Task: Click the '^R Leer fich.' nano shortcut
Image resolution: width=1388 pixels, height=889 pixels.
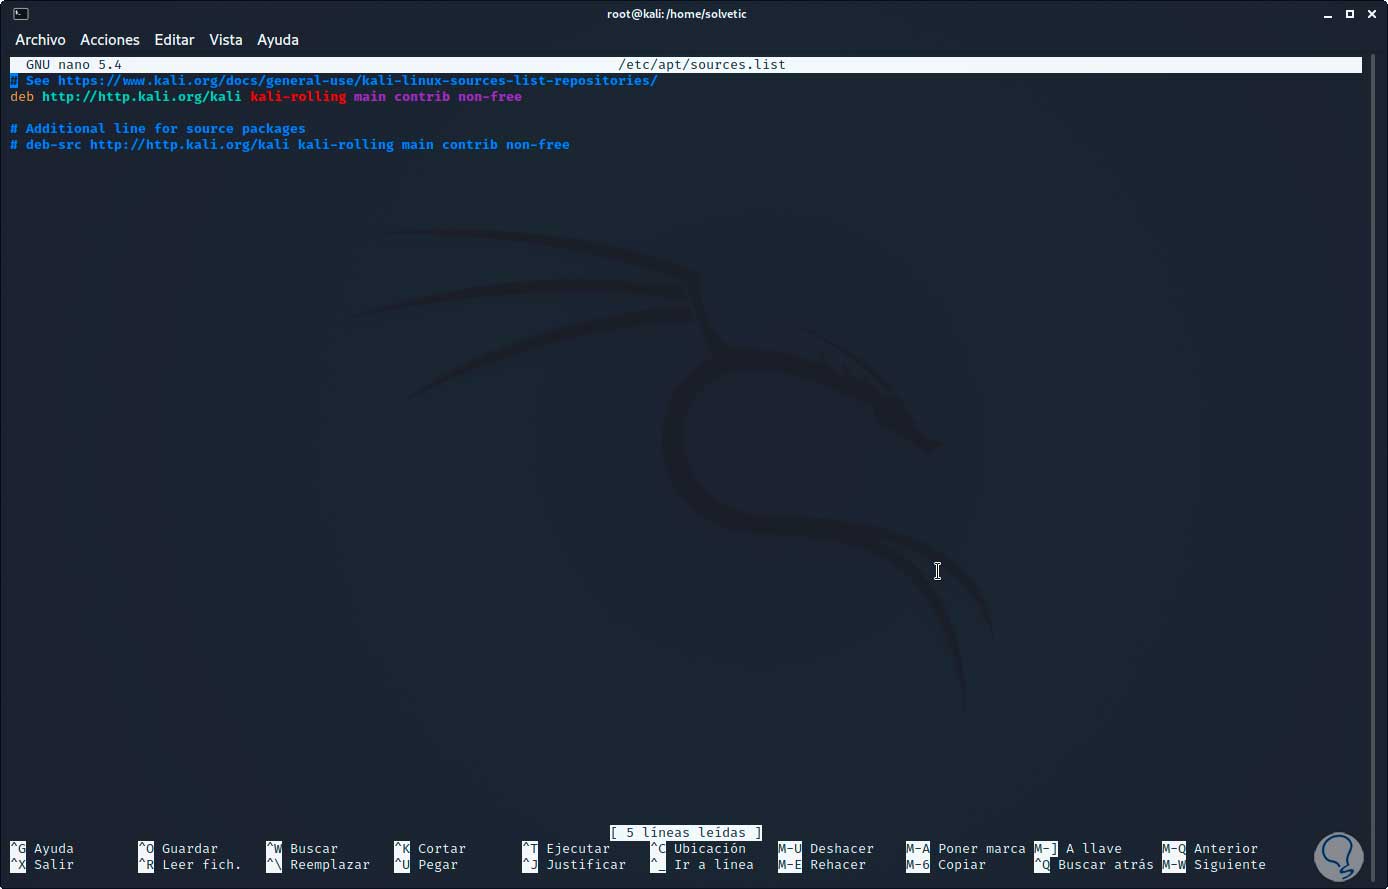Action: click(x=190, y=865)
